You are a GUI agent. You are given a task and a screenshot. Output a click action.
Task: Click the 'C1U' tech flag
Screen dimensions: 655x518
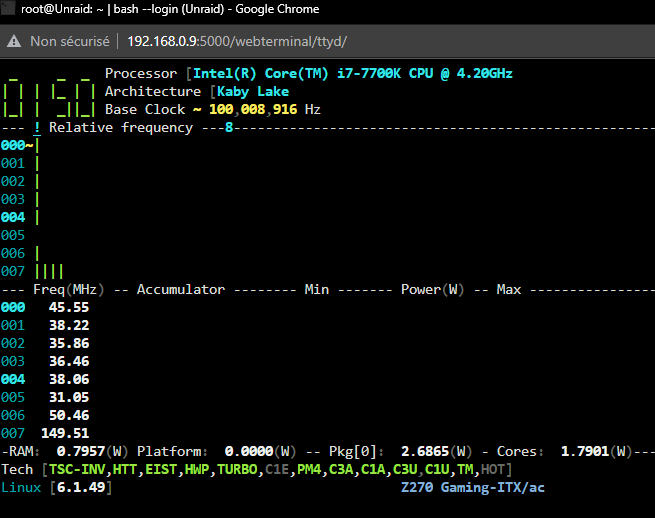click(437, 470)
